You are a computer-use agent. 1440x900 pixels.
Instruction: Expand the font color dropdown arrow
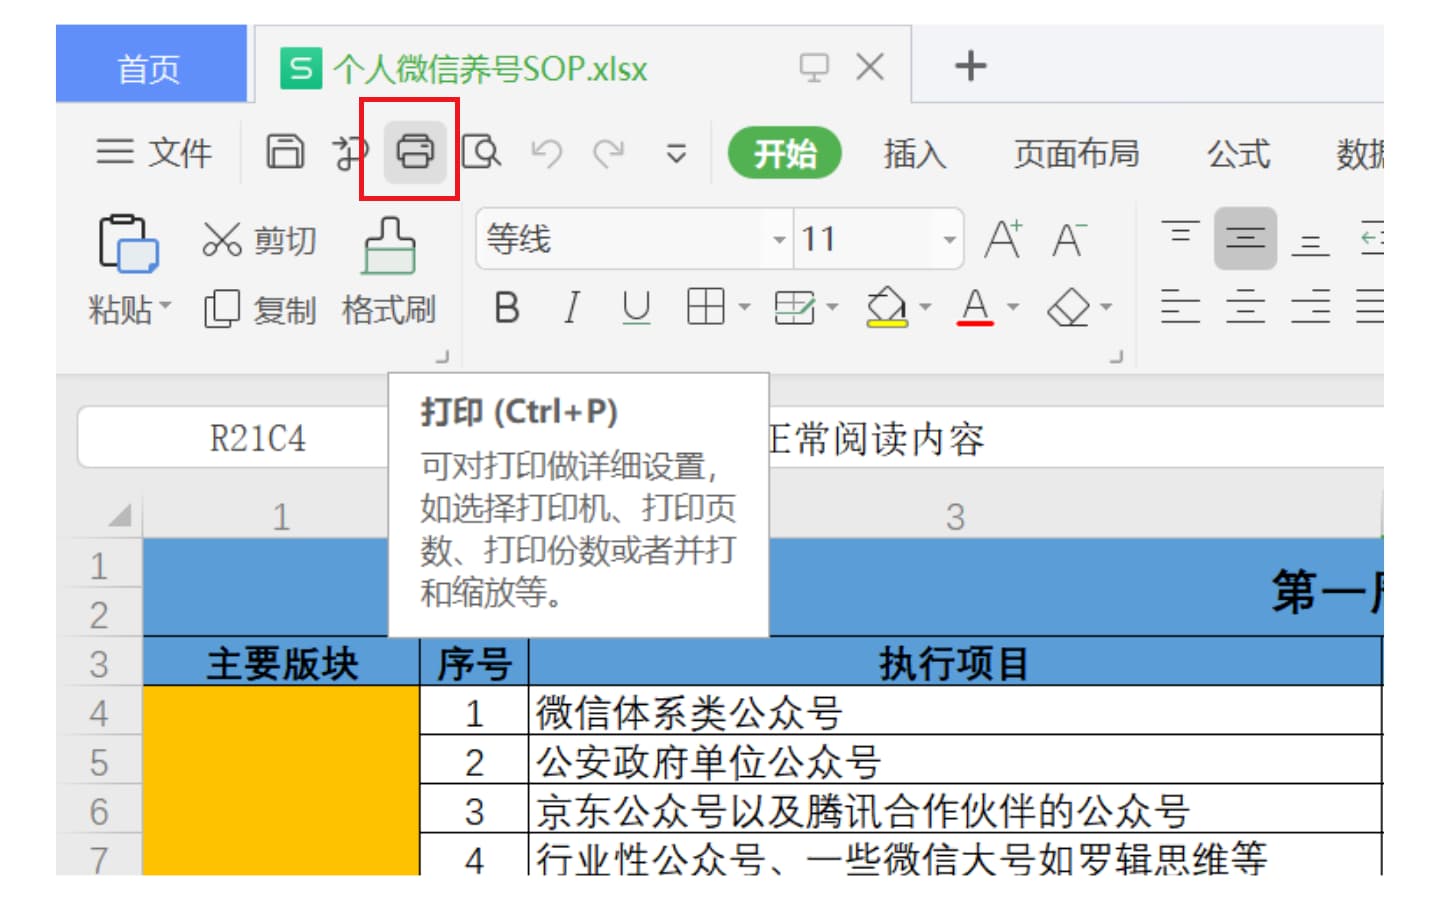pos(1013,307)
